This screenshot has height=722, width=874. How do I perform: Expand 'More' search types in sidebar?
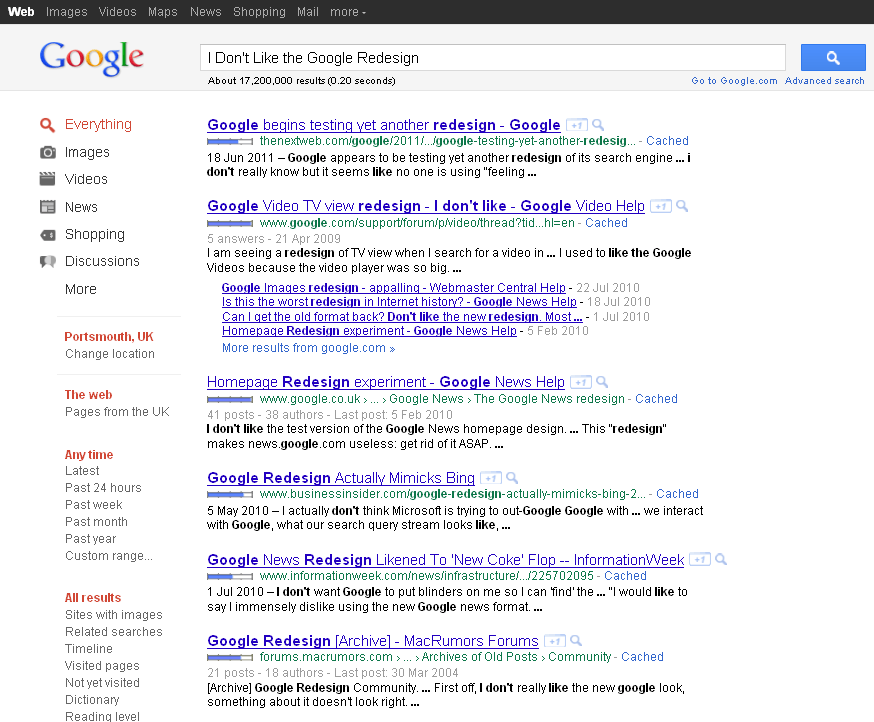pyautogui.click(x=81, y=289)
